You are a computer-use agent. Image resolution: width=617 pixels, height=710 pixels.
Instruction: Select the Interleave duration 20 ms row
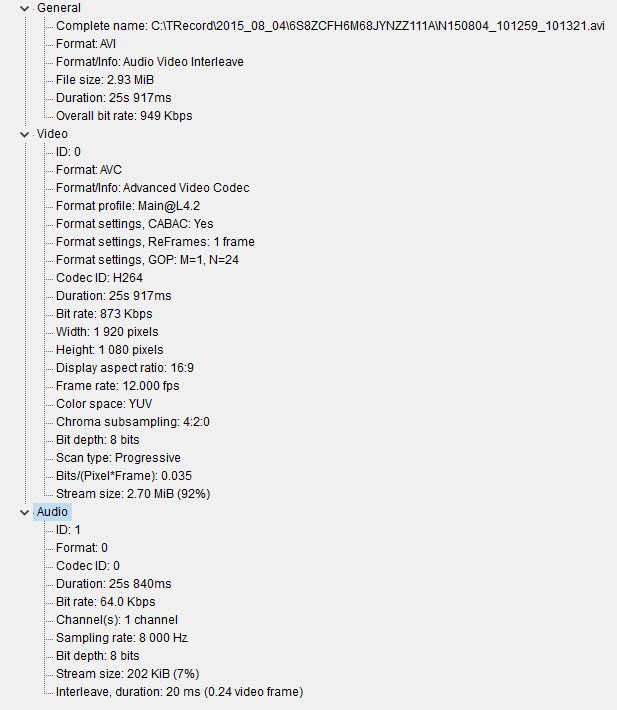(179, 692)
